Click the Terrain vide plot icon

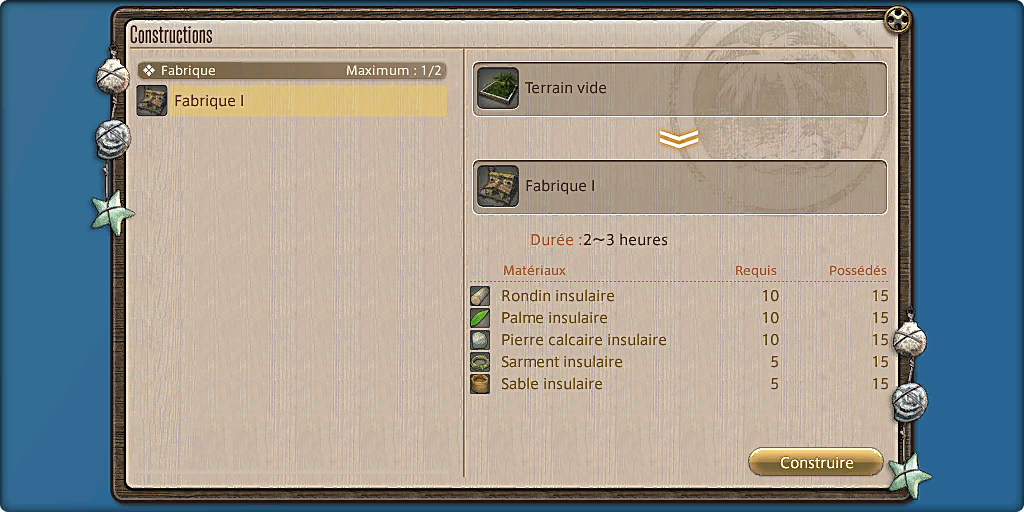click(x=498, y=88)
